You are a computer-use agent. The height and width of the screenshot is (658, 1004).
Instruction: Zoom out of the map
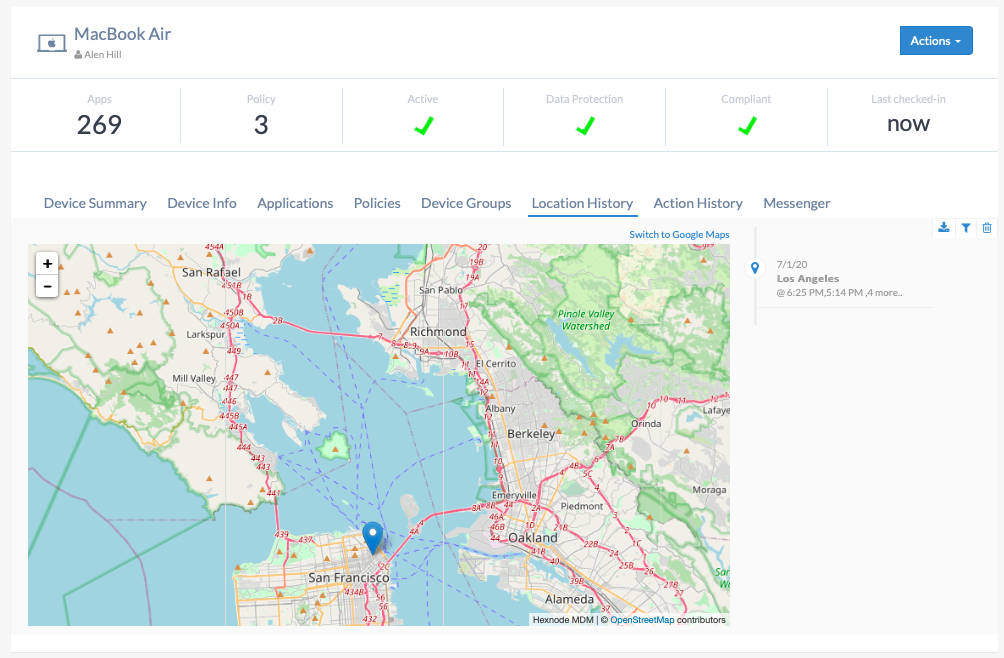47,286
